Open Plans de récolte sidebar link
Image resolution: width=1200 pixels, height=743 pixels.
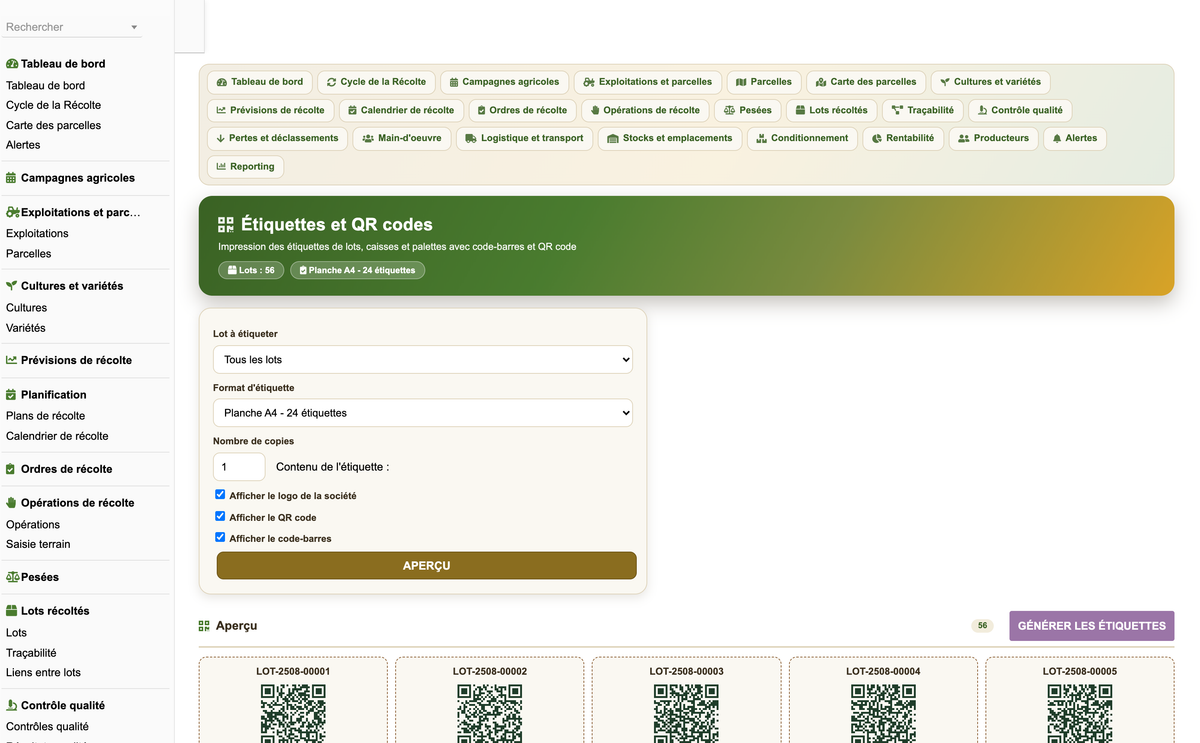tap(45, 416)
